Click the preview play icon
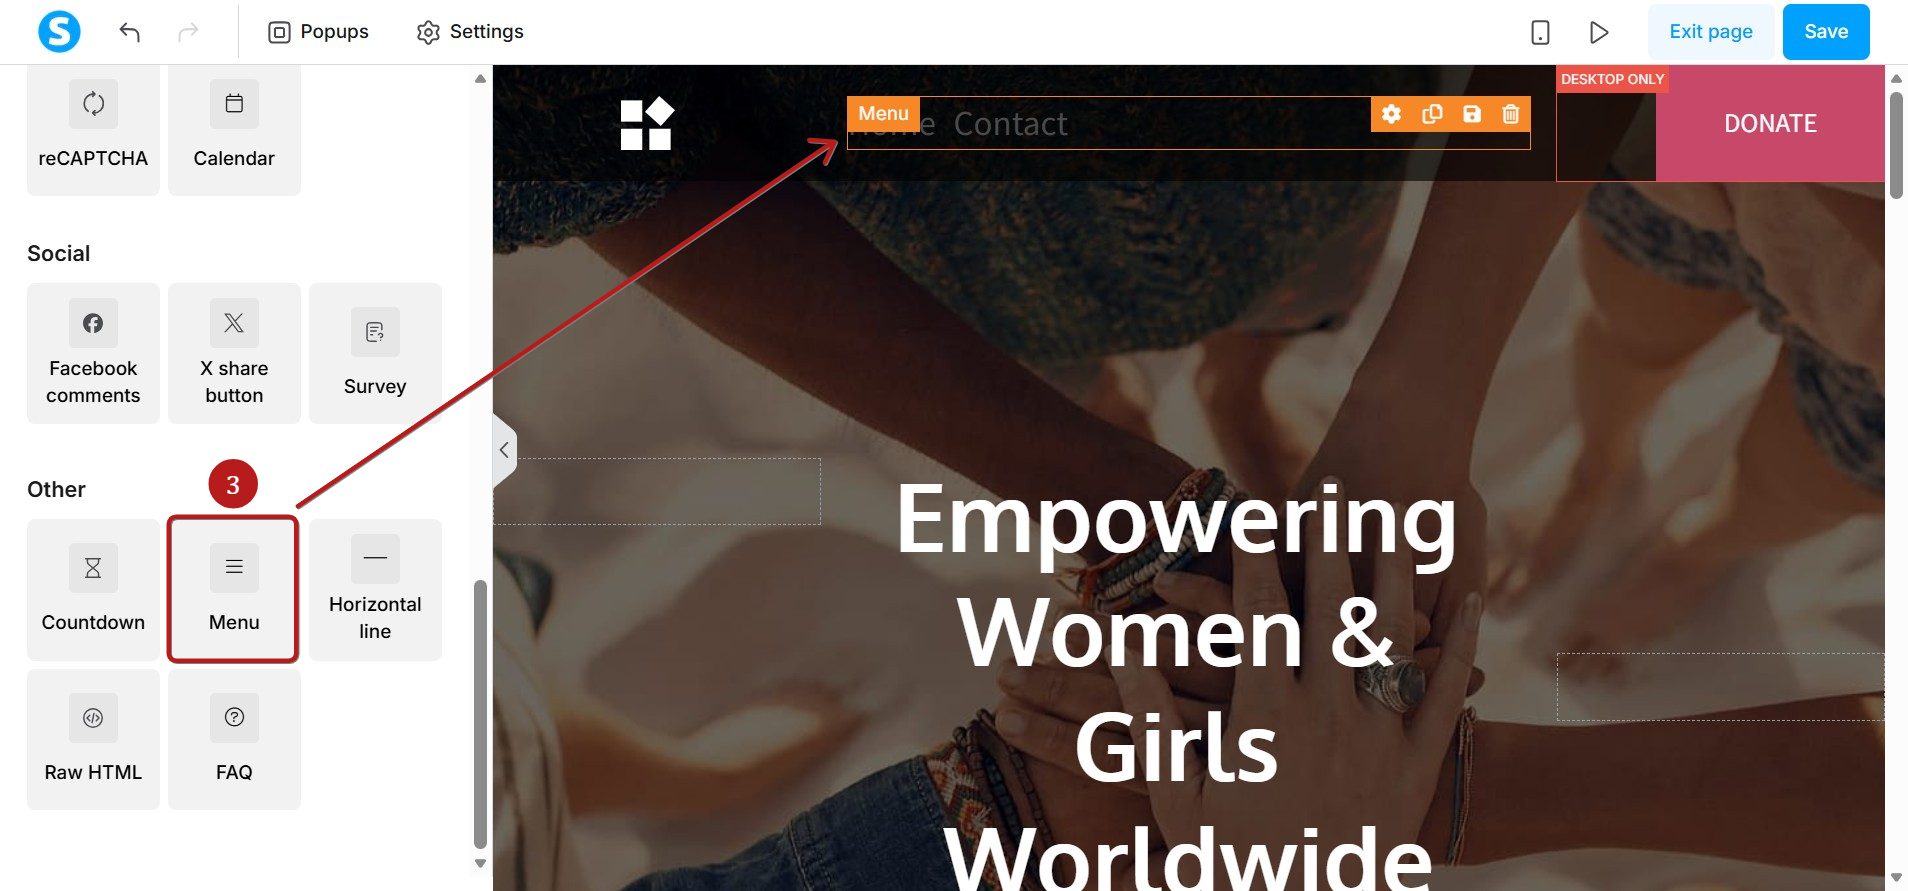This screenshot has width=1908, height=891. tap(1599, 32)
